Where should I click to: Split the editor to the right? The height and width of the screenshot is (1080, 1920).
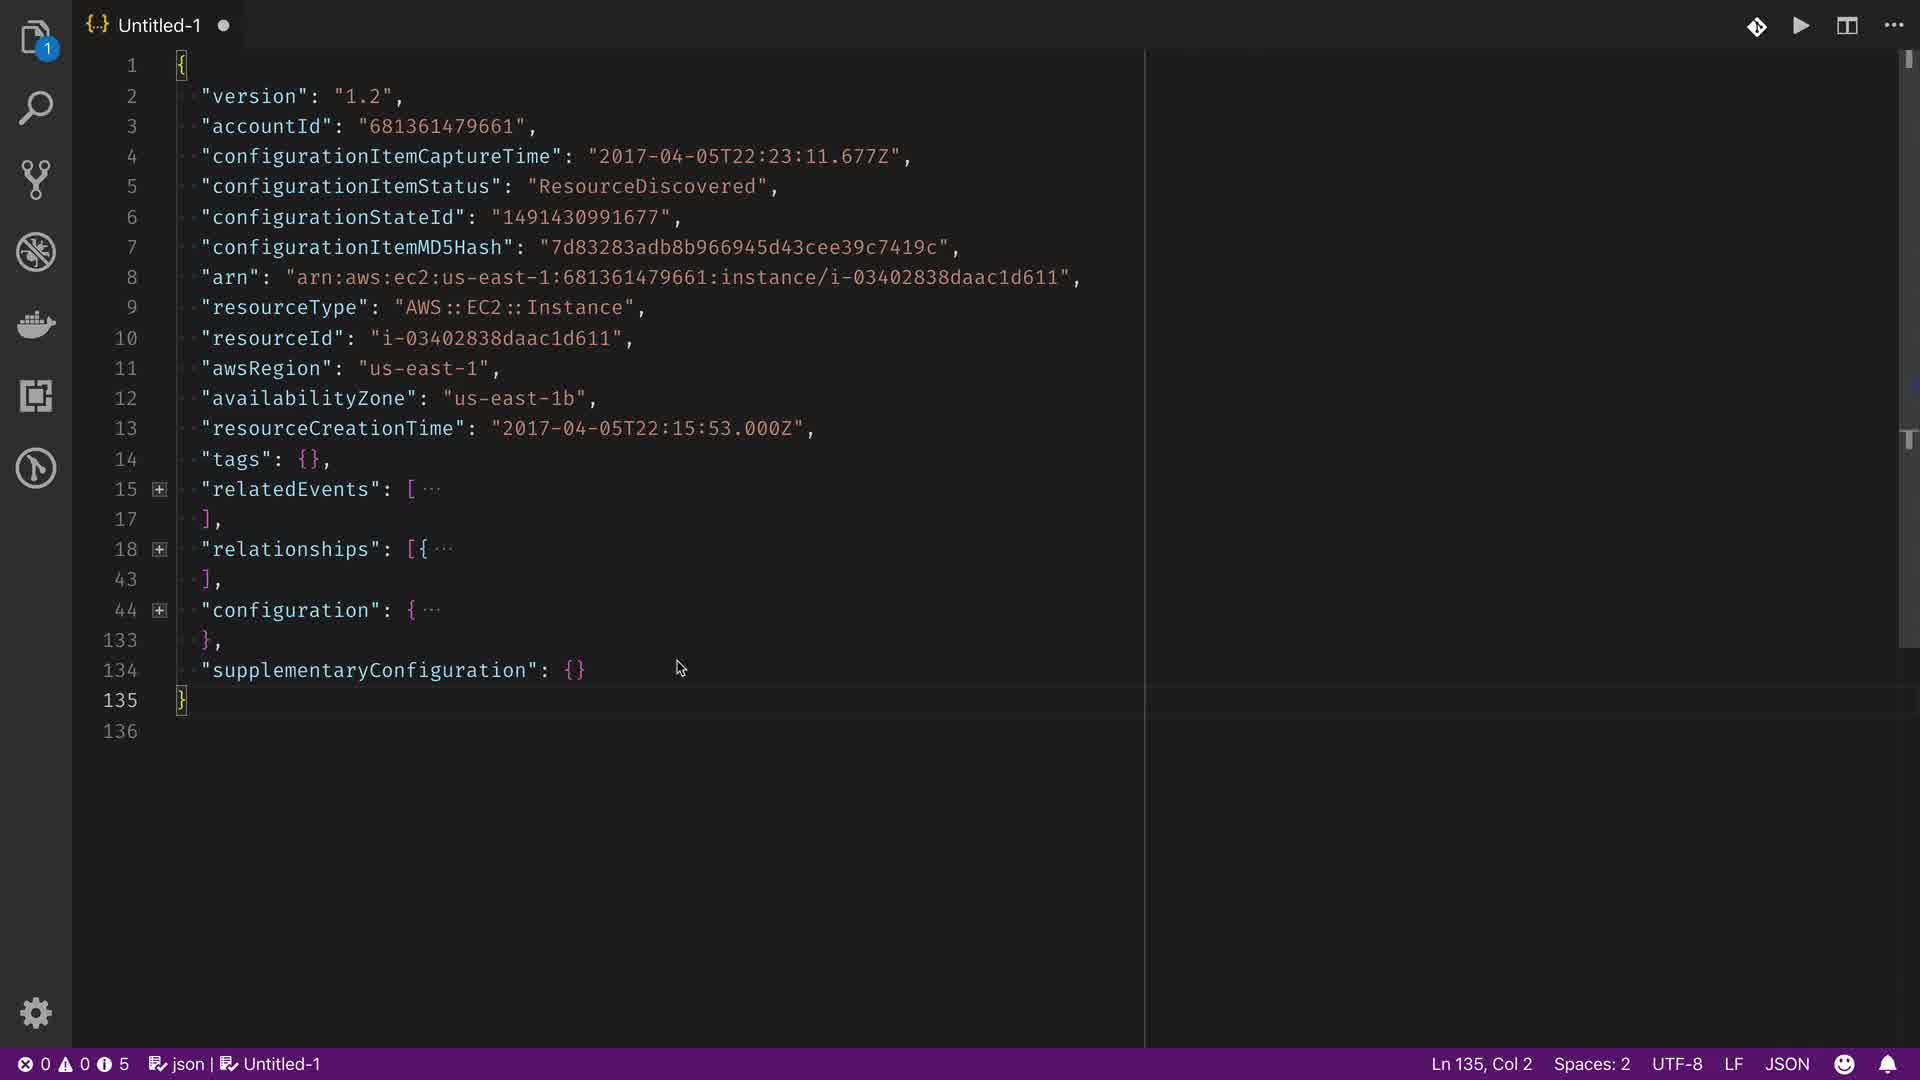(1847, 26)
